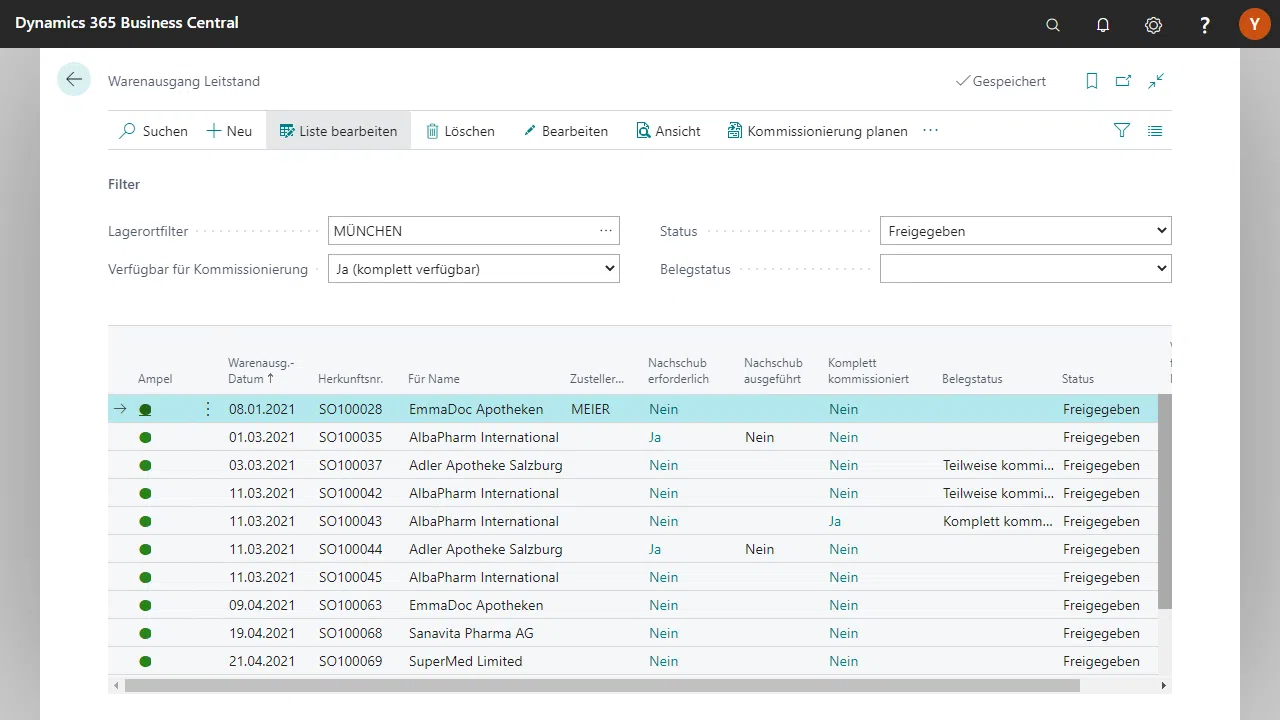Viewport: 1280px width, 720px height.
Task: Collapse page with diagonal arrows icon
Action: click(1157, 81)
